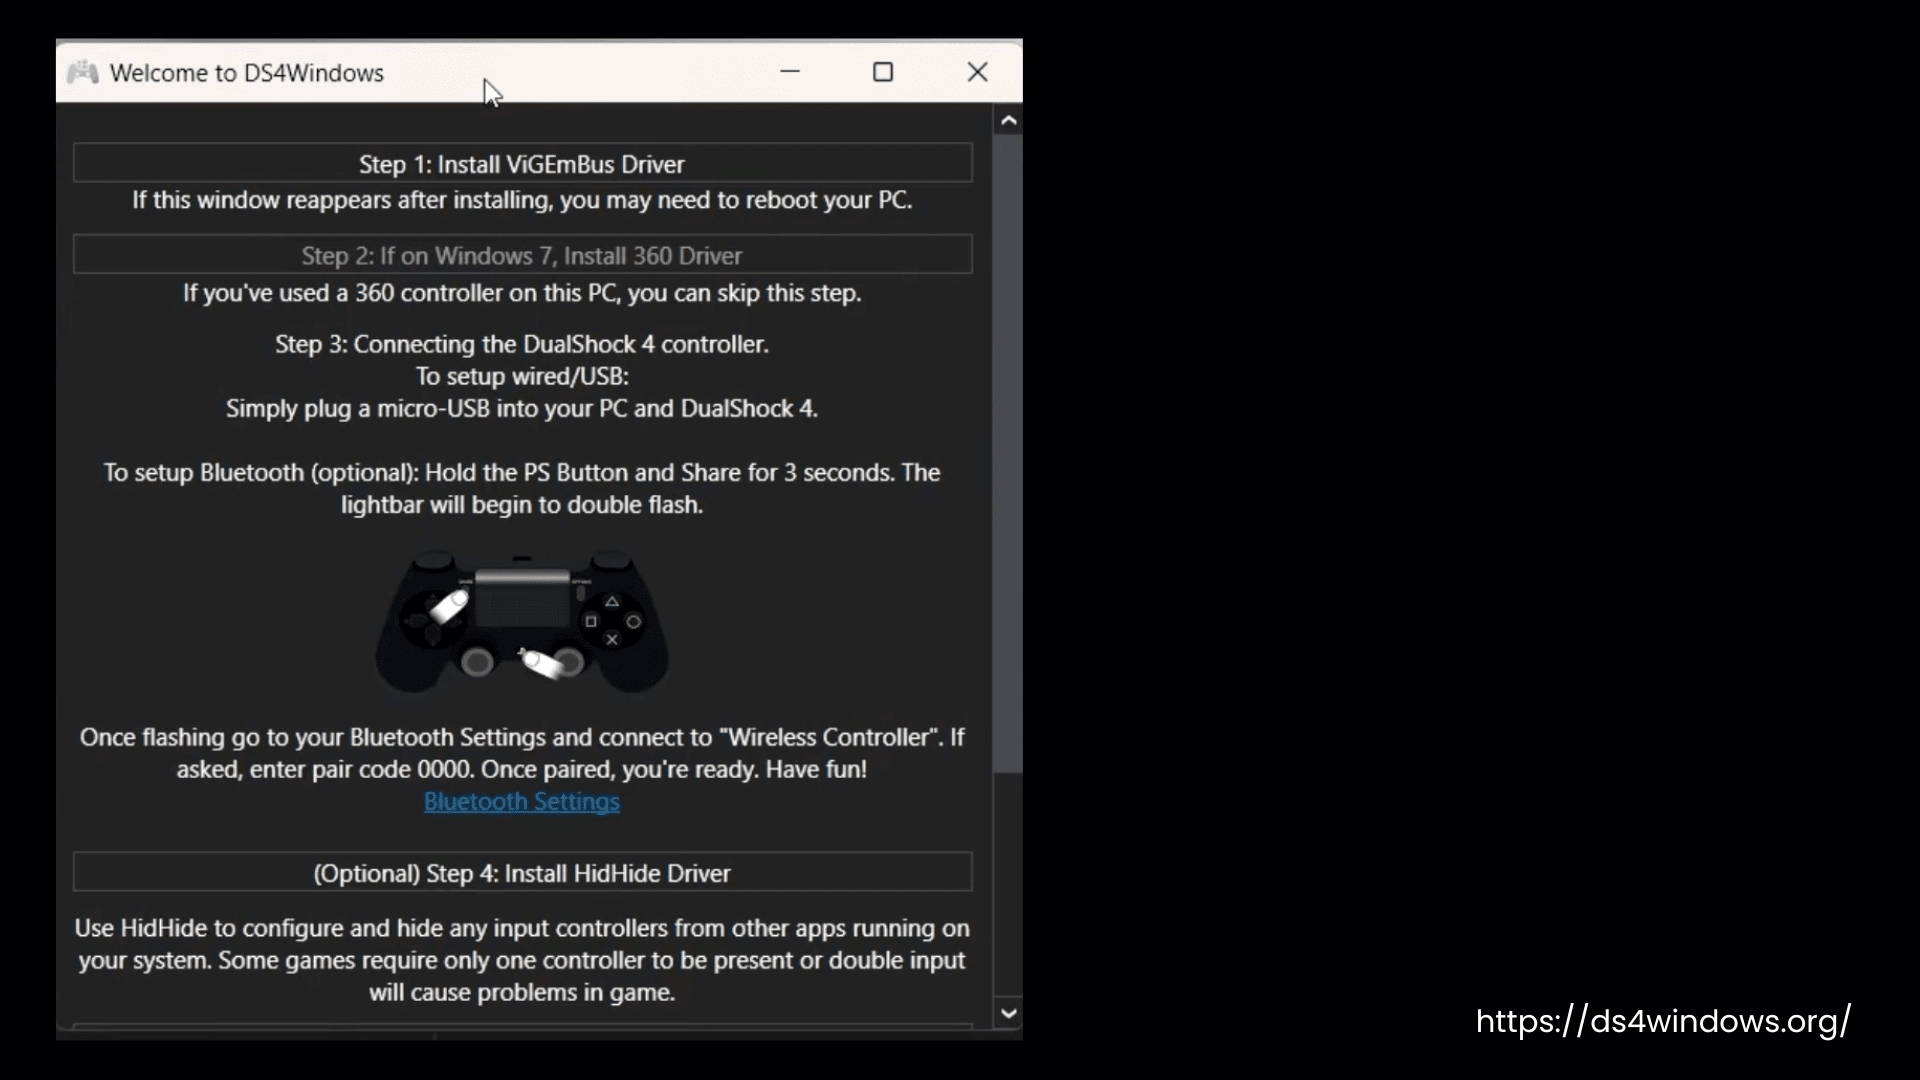Click the Step 2 Install 360 Driver button
The image size is (1920, 1080).
(x=522, y=255)
